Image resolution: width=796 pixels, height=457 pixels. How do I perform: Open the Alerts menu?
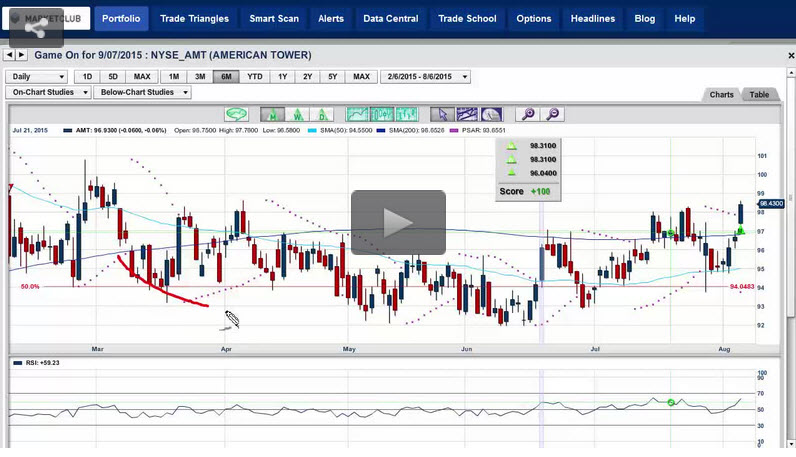[x=331, y=19]
